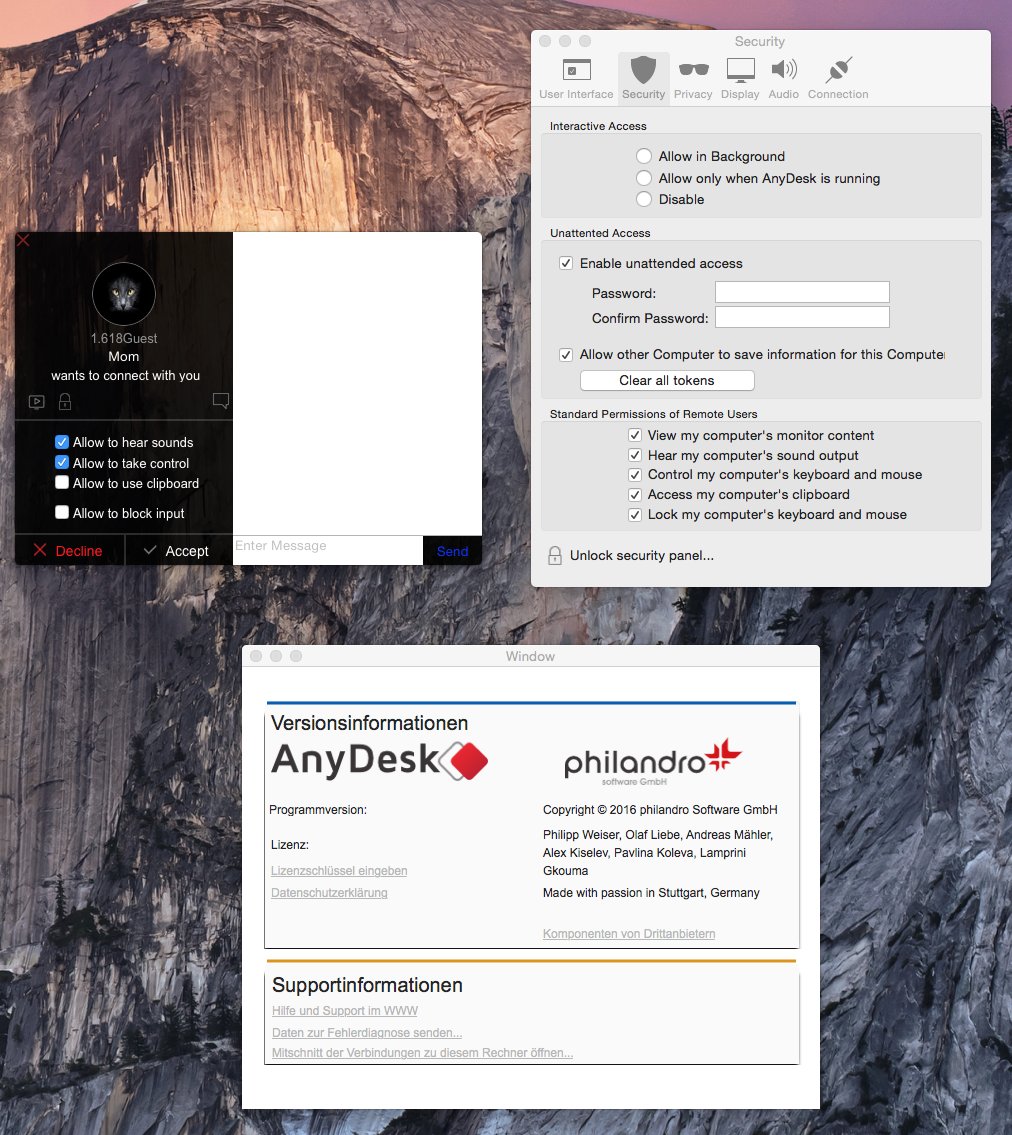Open Hilfe und Support im WWW link

point(345,1010)
